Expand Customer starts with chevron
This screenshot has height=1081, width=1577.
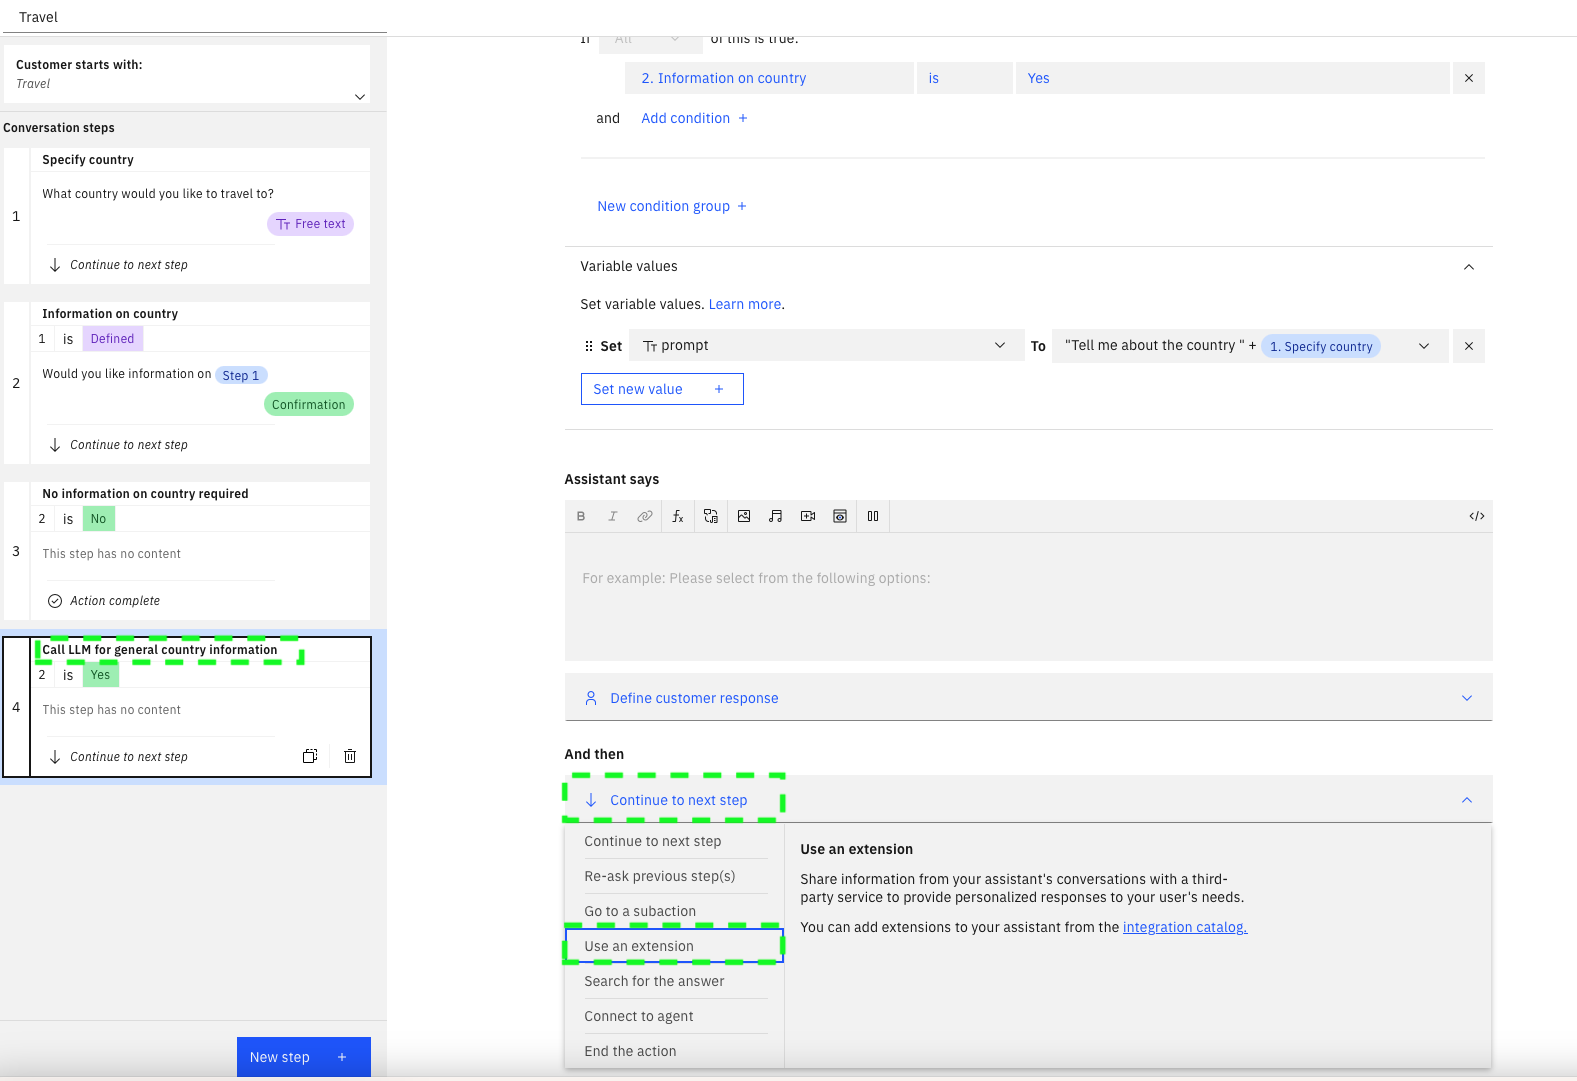pos(360,97)
